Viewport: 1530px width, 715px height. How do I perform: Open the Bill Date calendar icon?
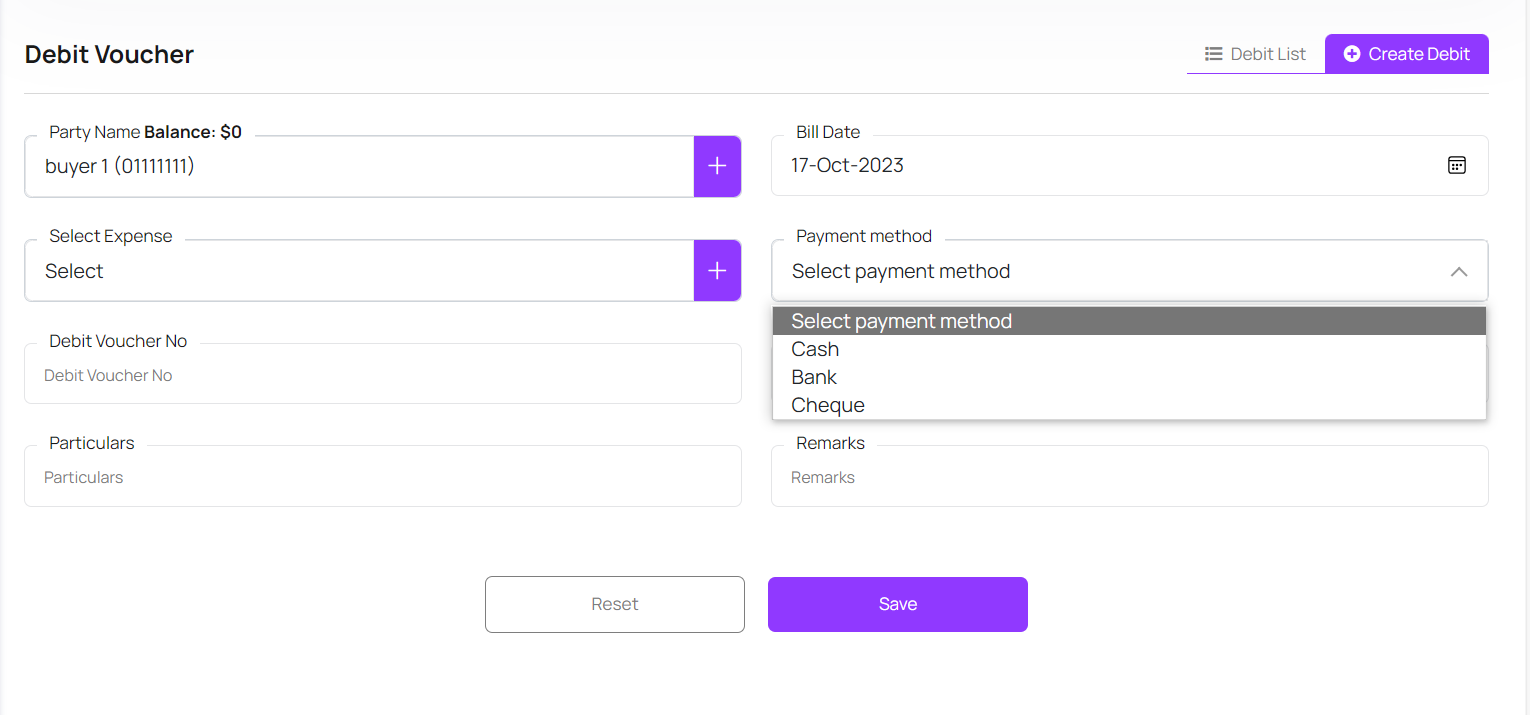click(1457, 165)
